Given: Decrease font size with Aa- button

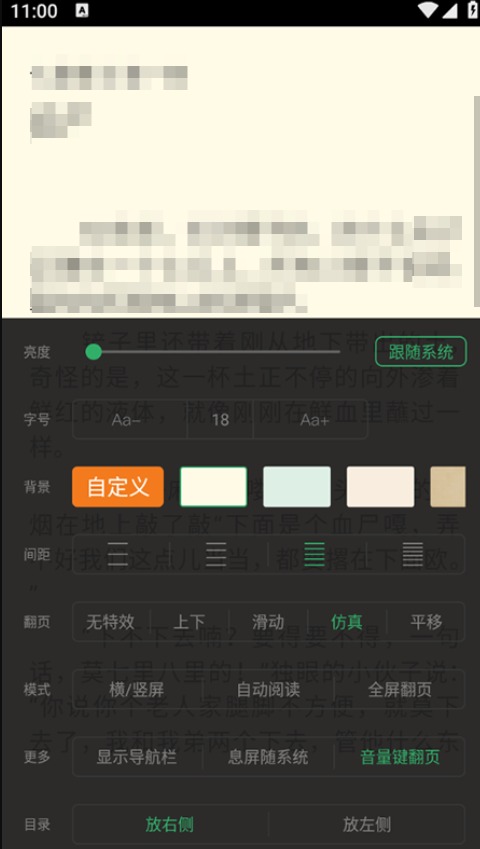Looking at the screenshot, I should [126, 420].
